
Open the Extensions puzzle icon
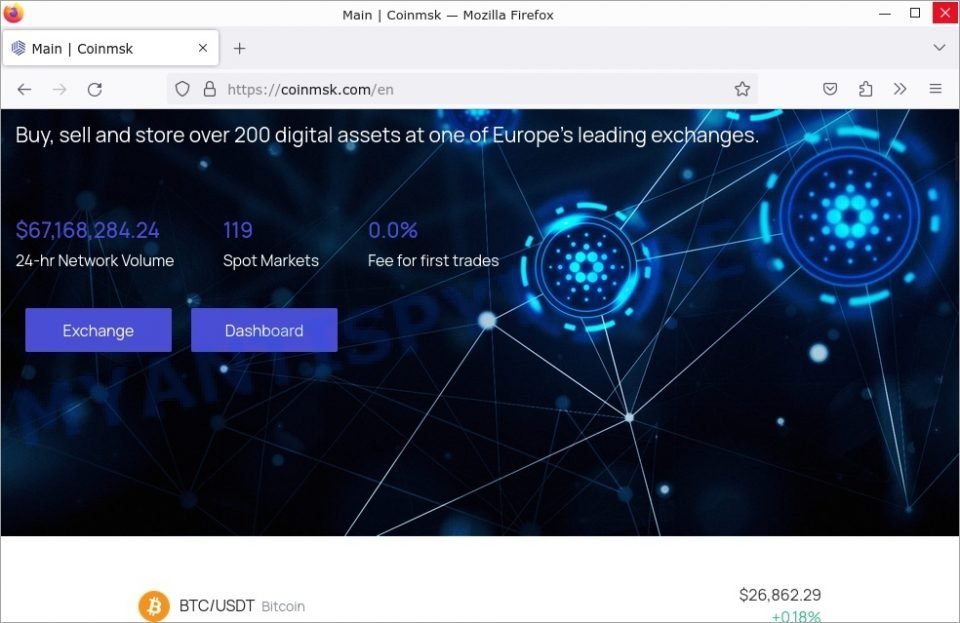[865, 89]
